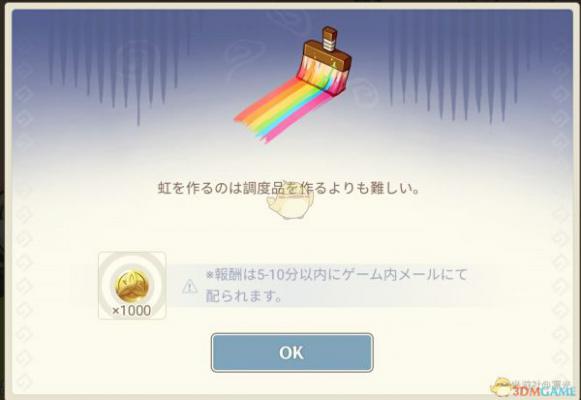Click the rainbow paint streak

pos(282,111)
